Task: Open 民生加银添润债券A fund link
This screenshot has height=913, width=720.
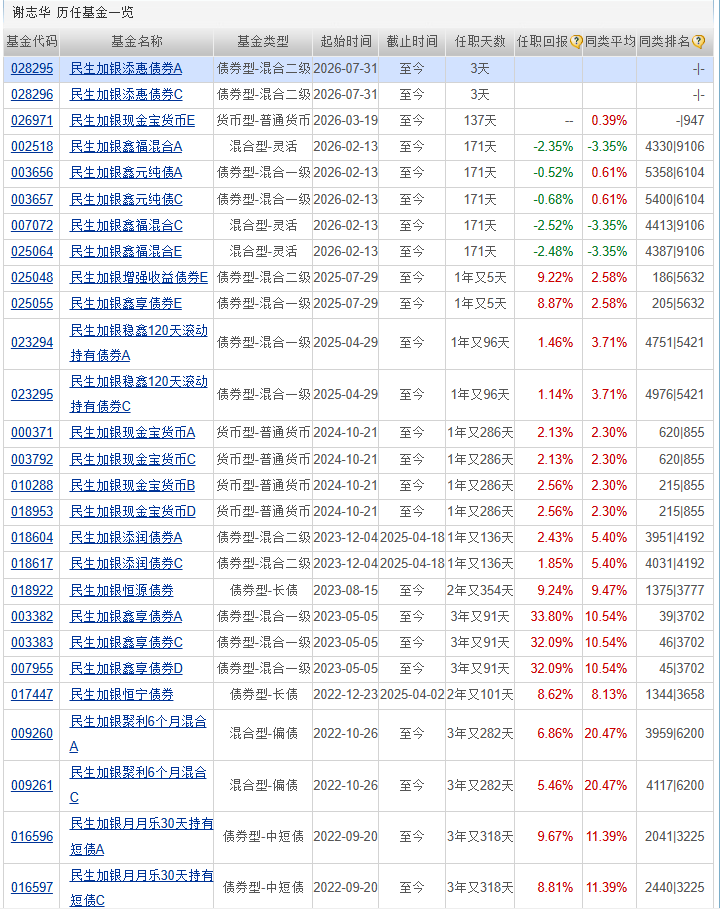Action: tap(126, 537)
